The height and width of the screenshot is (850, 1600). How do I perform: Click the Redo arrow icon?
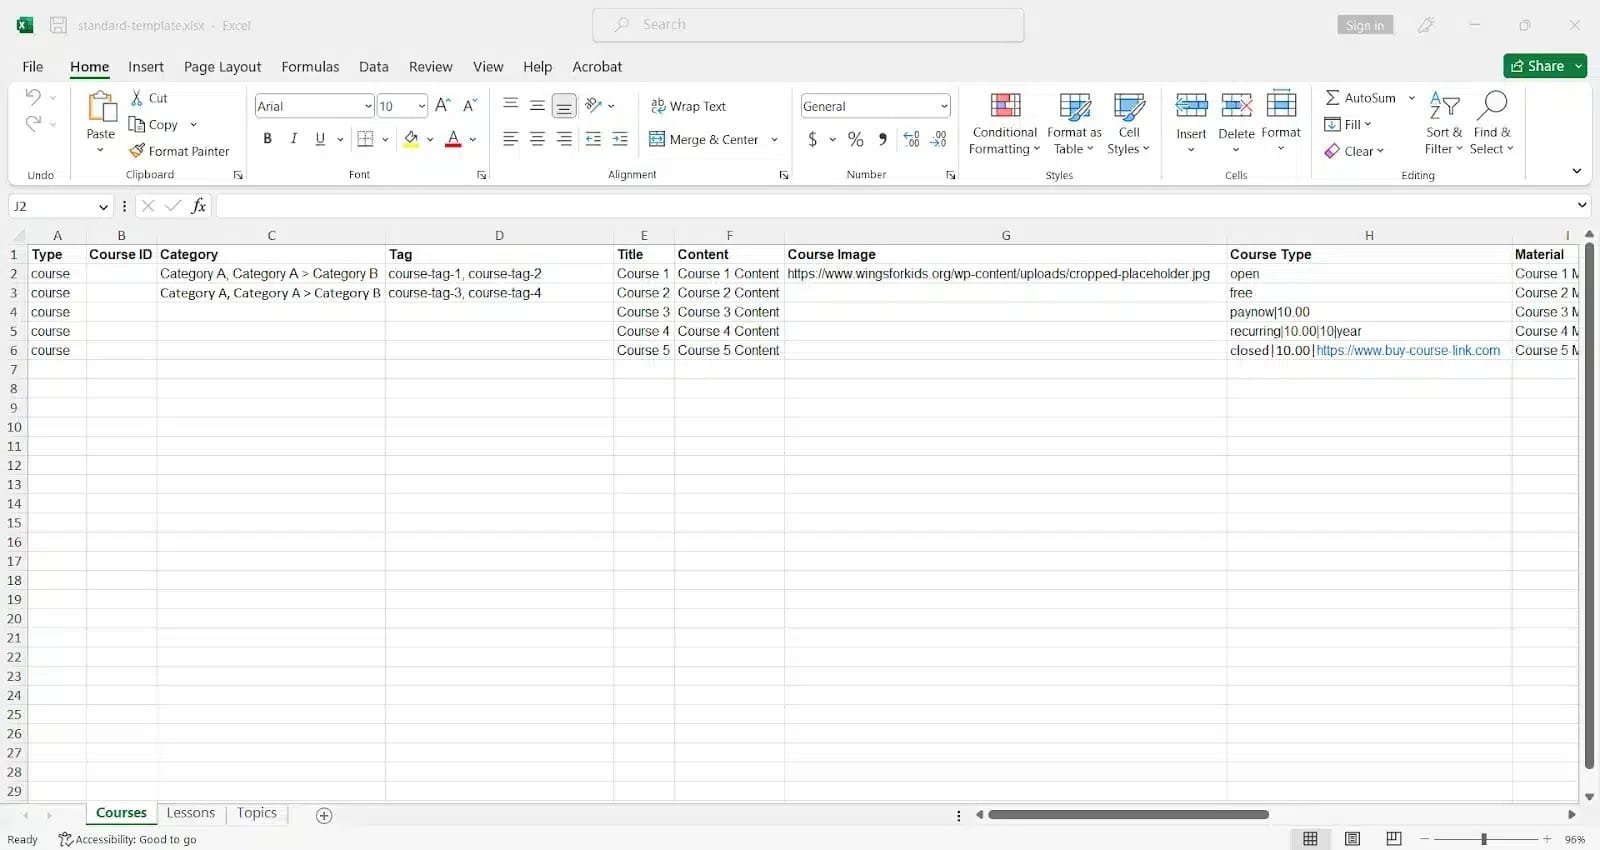point(33,123)
